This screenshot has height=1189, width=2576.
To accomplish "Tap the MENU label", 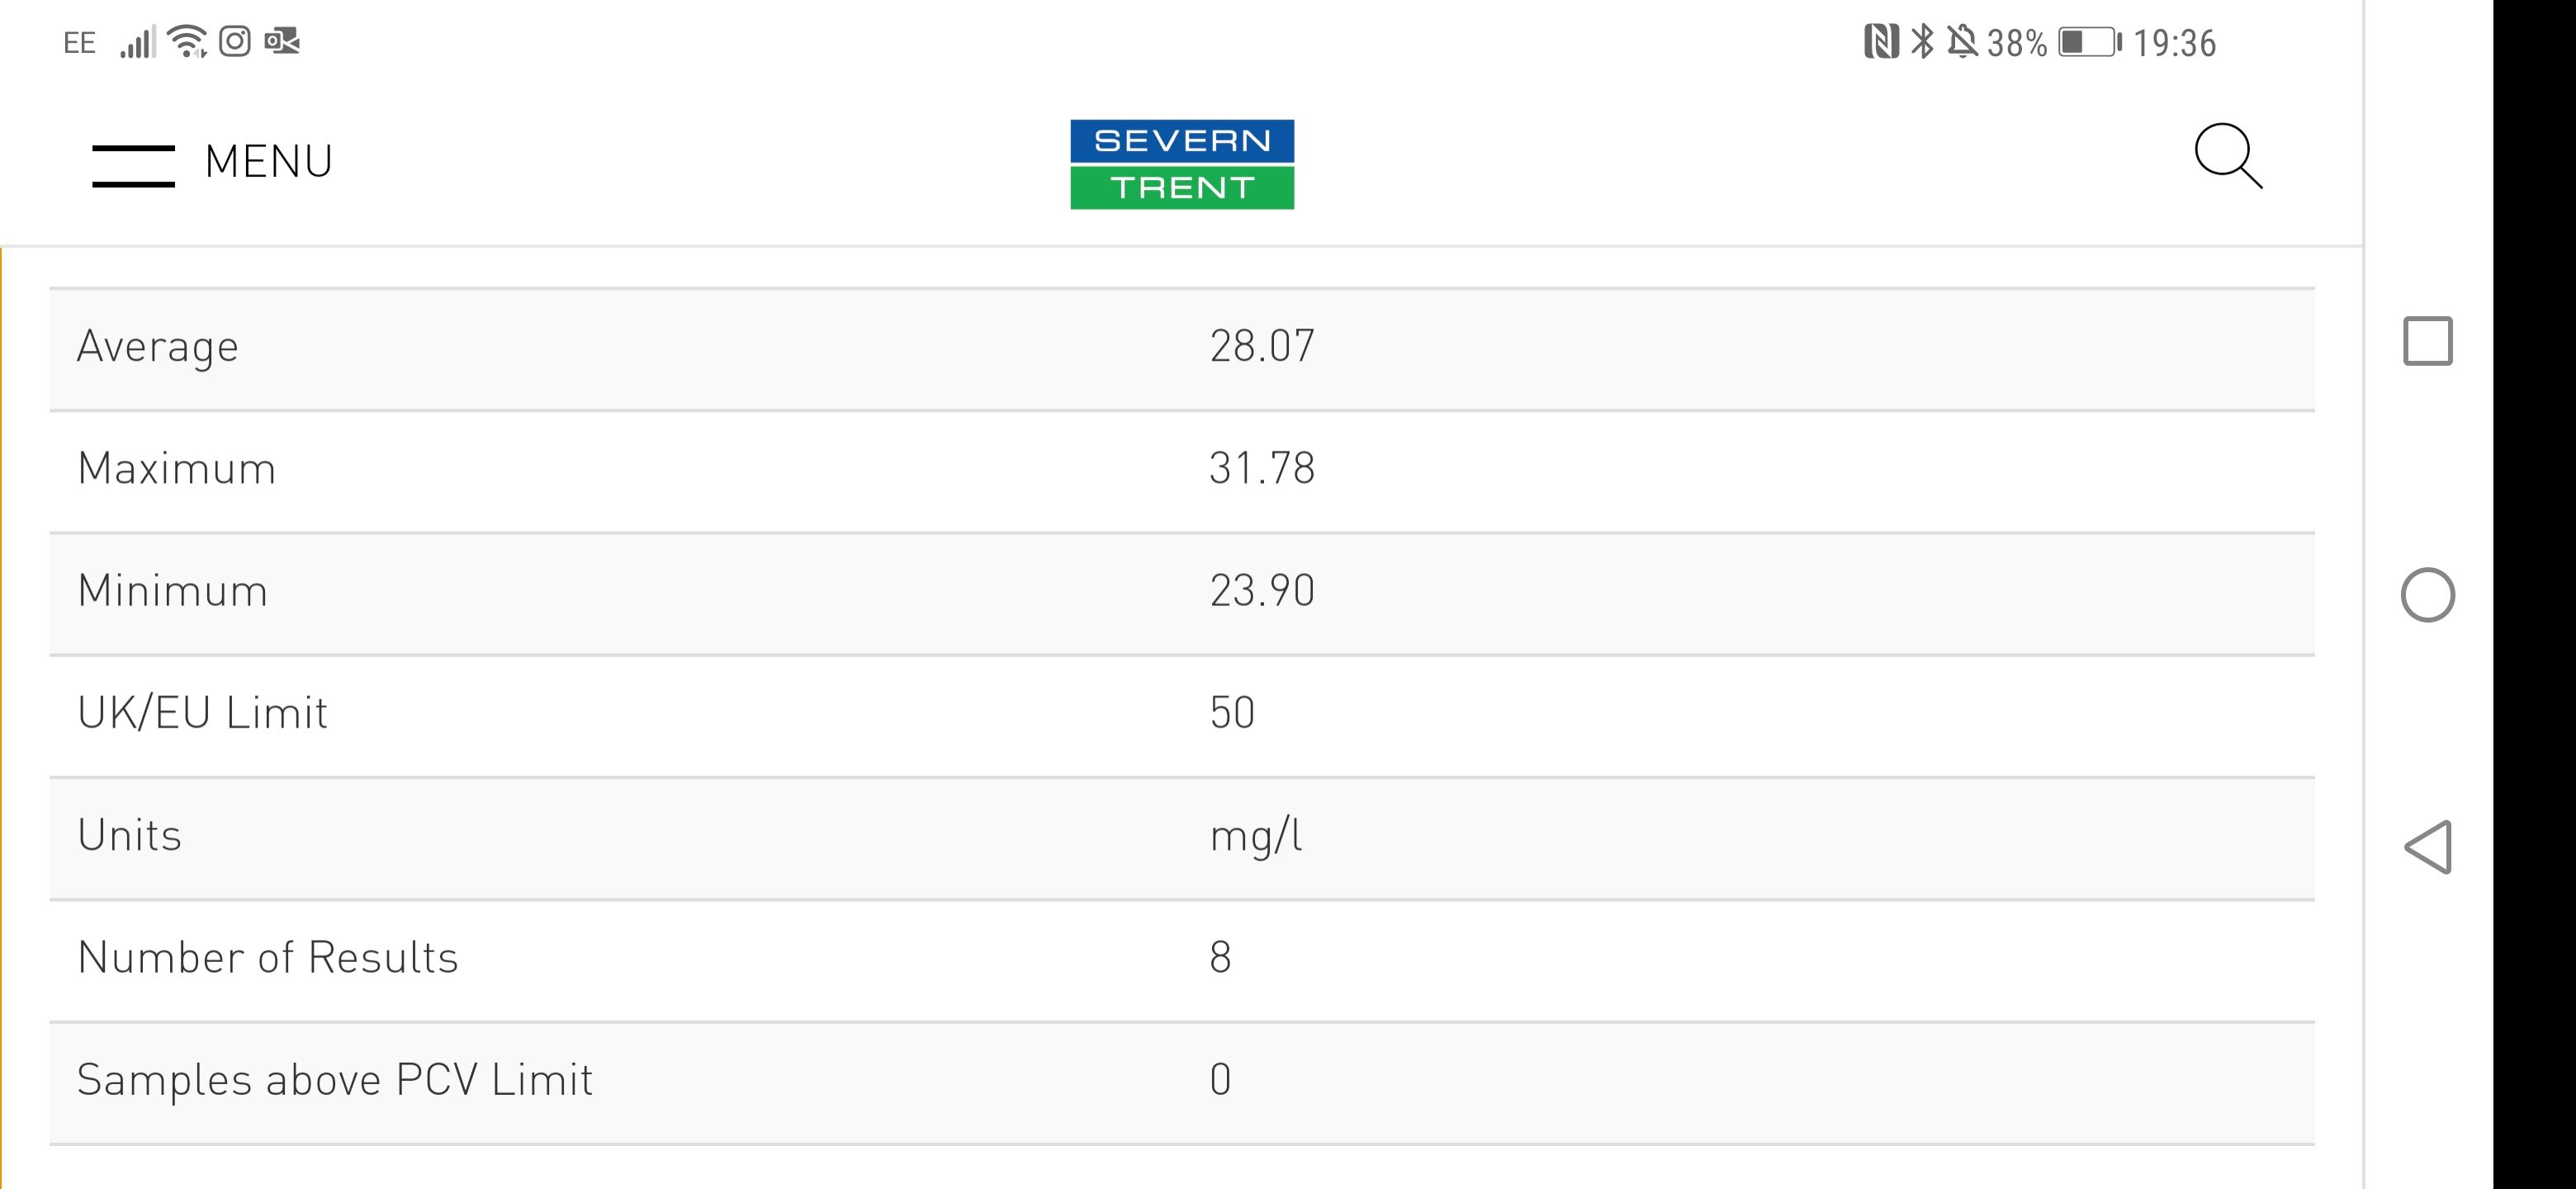I will [268, 161].
